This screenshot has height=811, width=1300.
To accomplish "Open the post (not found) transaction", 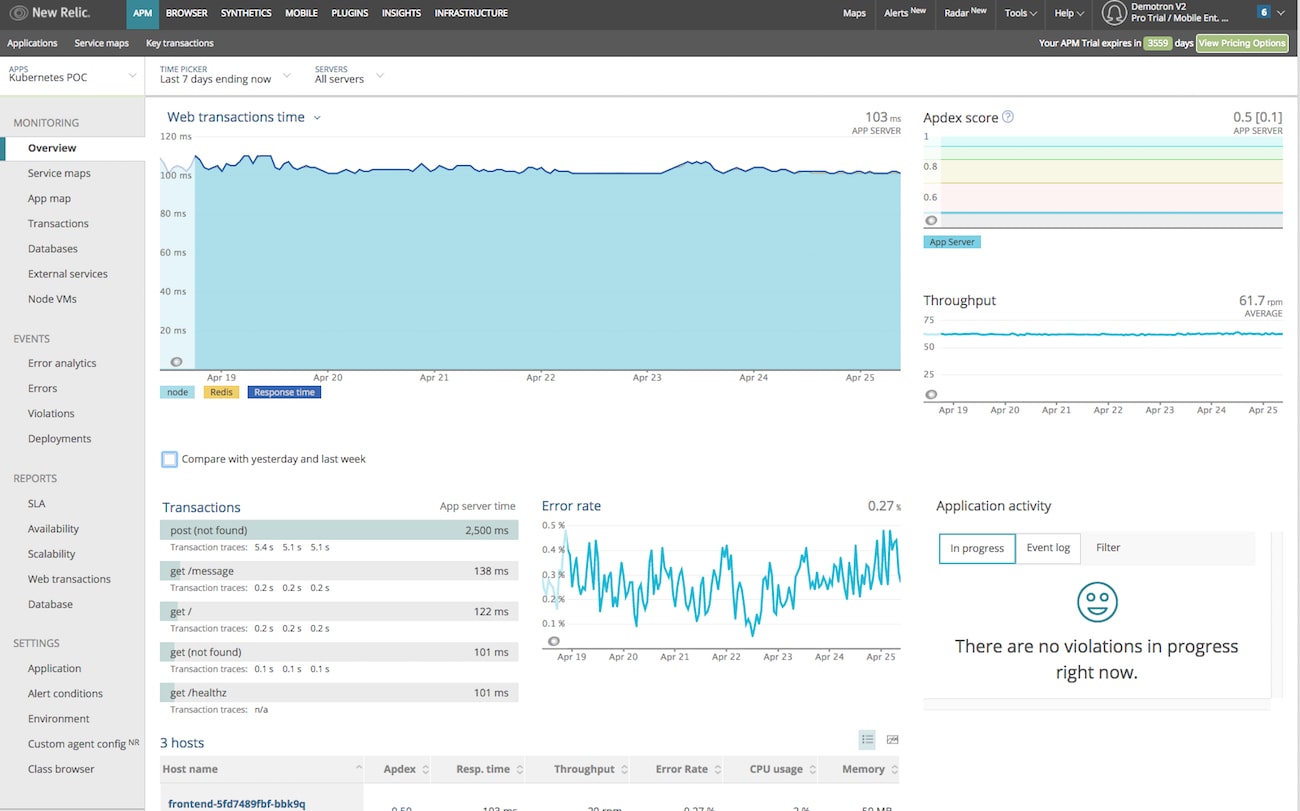I will point(339,530).
